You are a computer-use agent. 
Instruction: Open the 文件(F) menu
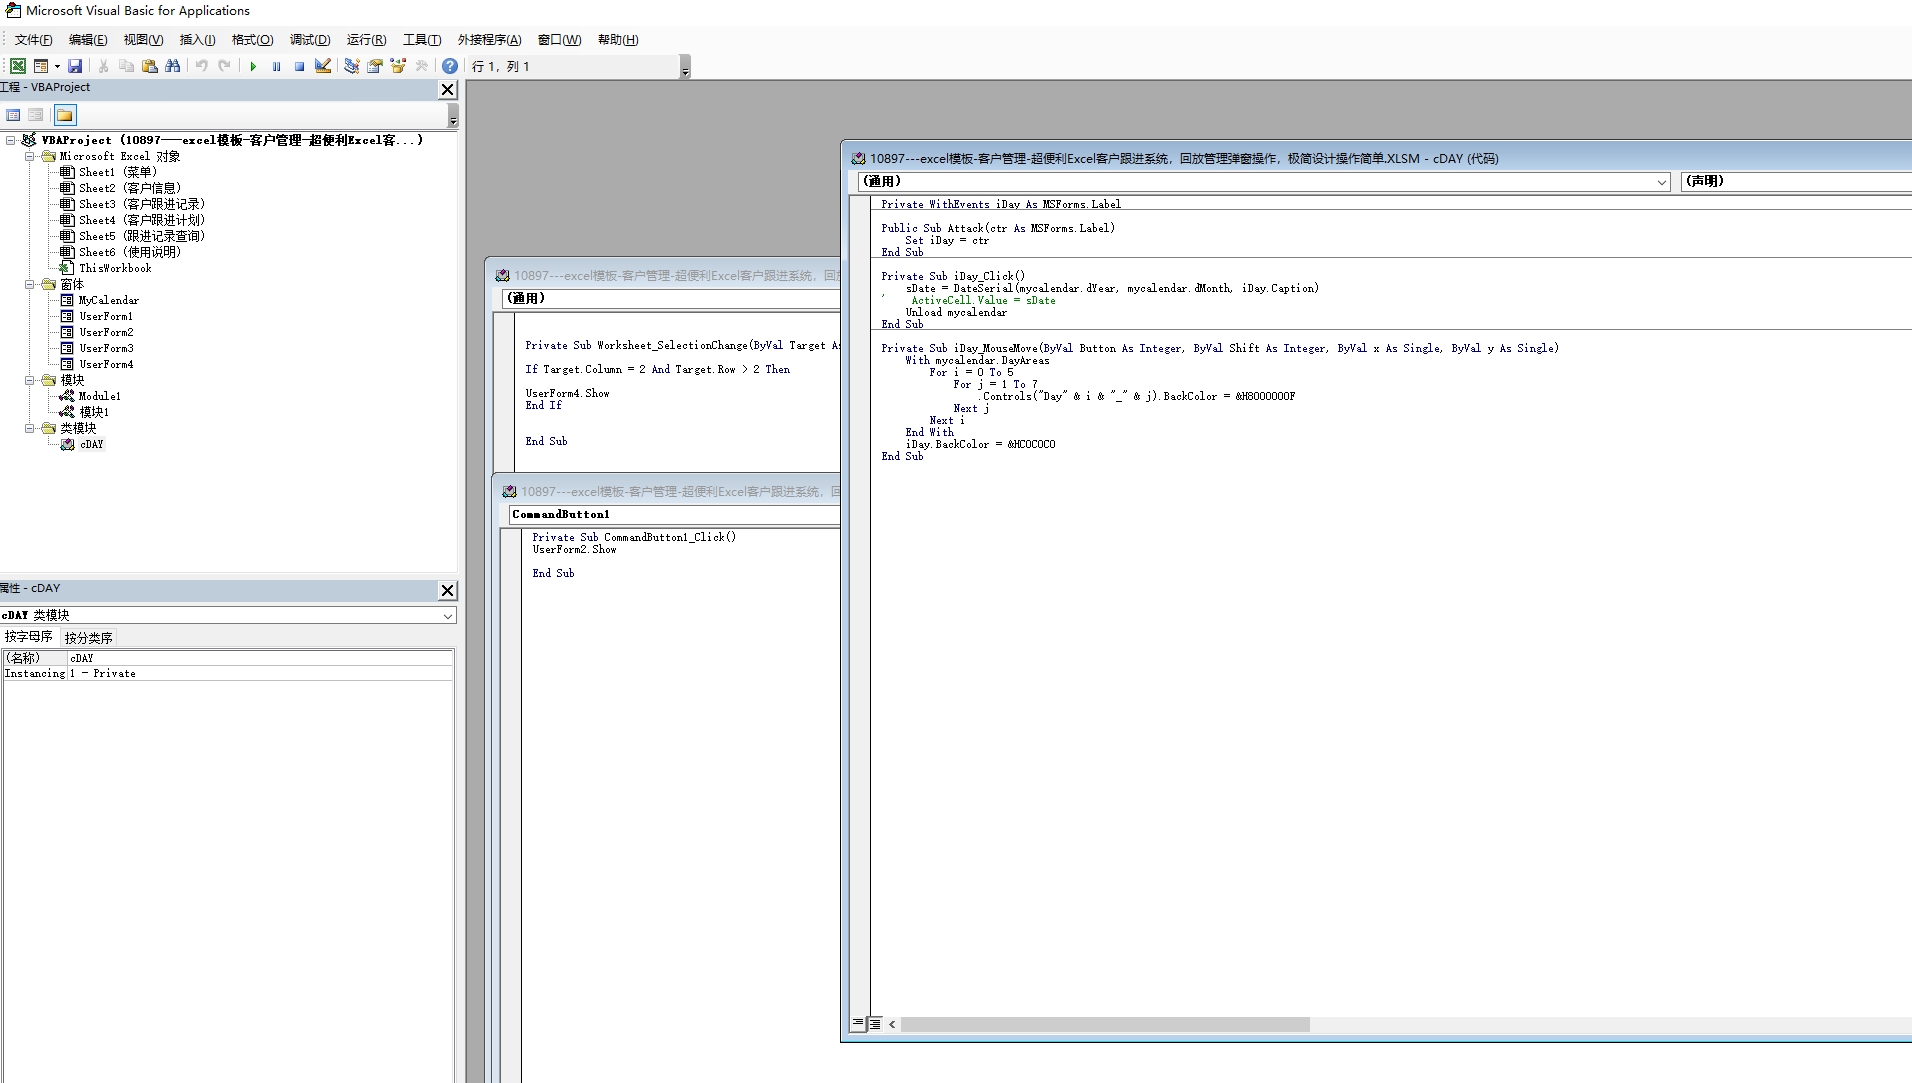point(33,40)
